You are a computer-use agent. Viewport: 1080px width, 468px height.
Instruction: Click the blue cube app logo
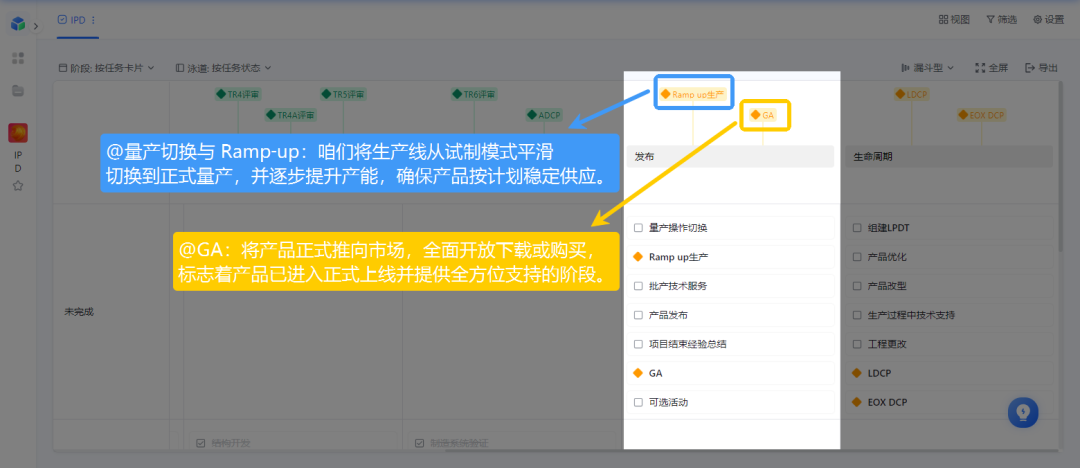pos(18,24)
